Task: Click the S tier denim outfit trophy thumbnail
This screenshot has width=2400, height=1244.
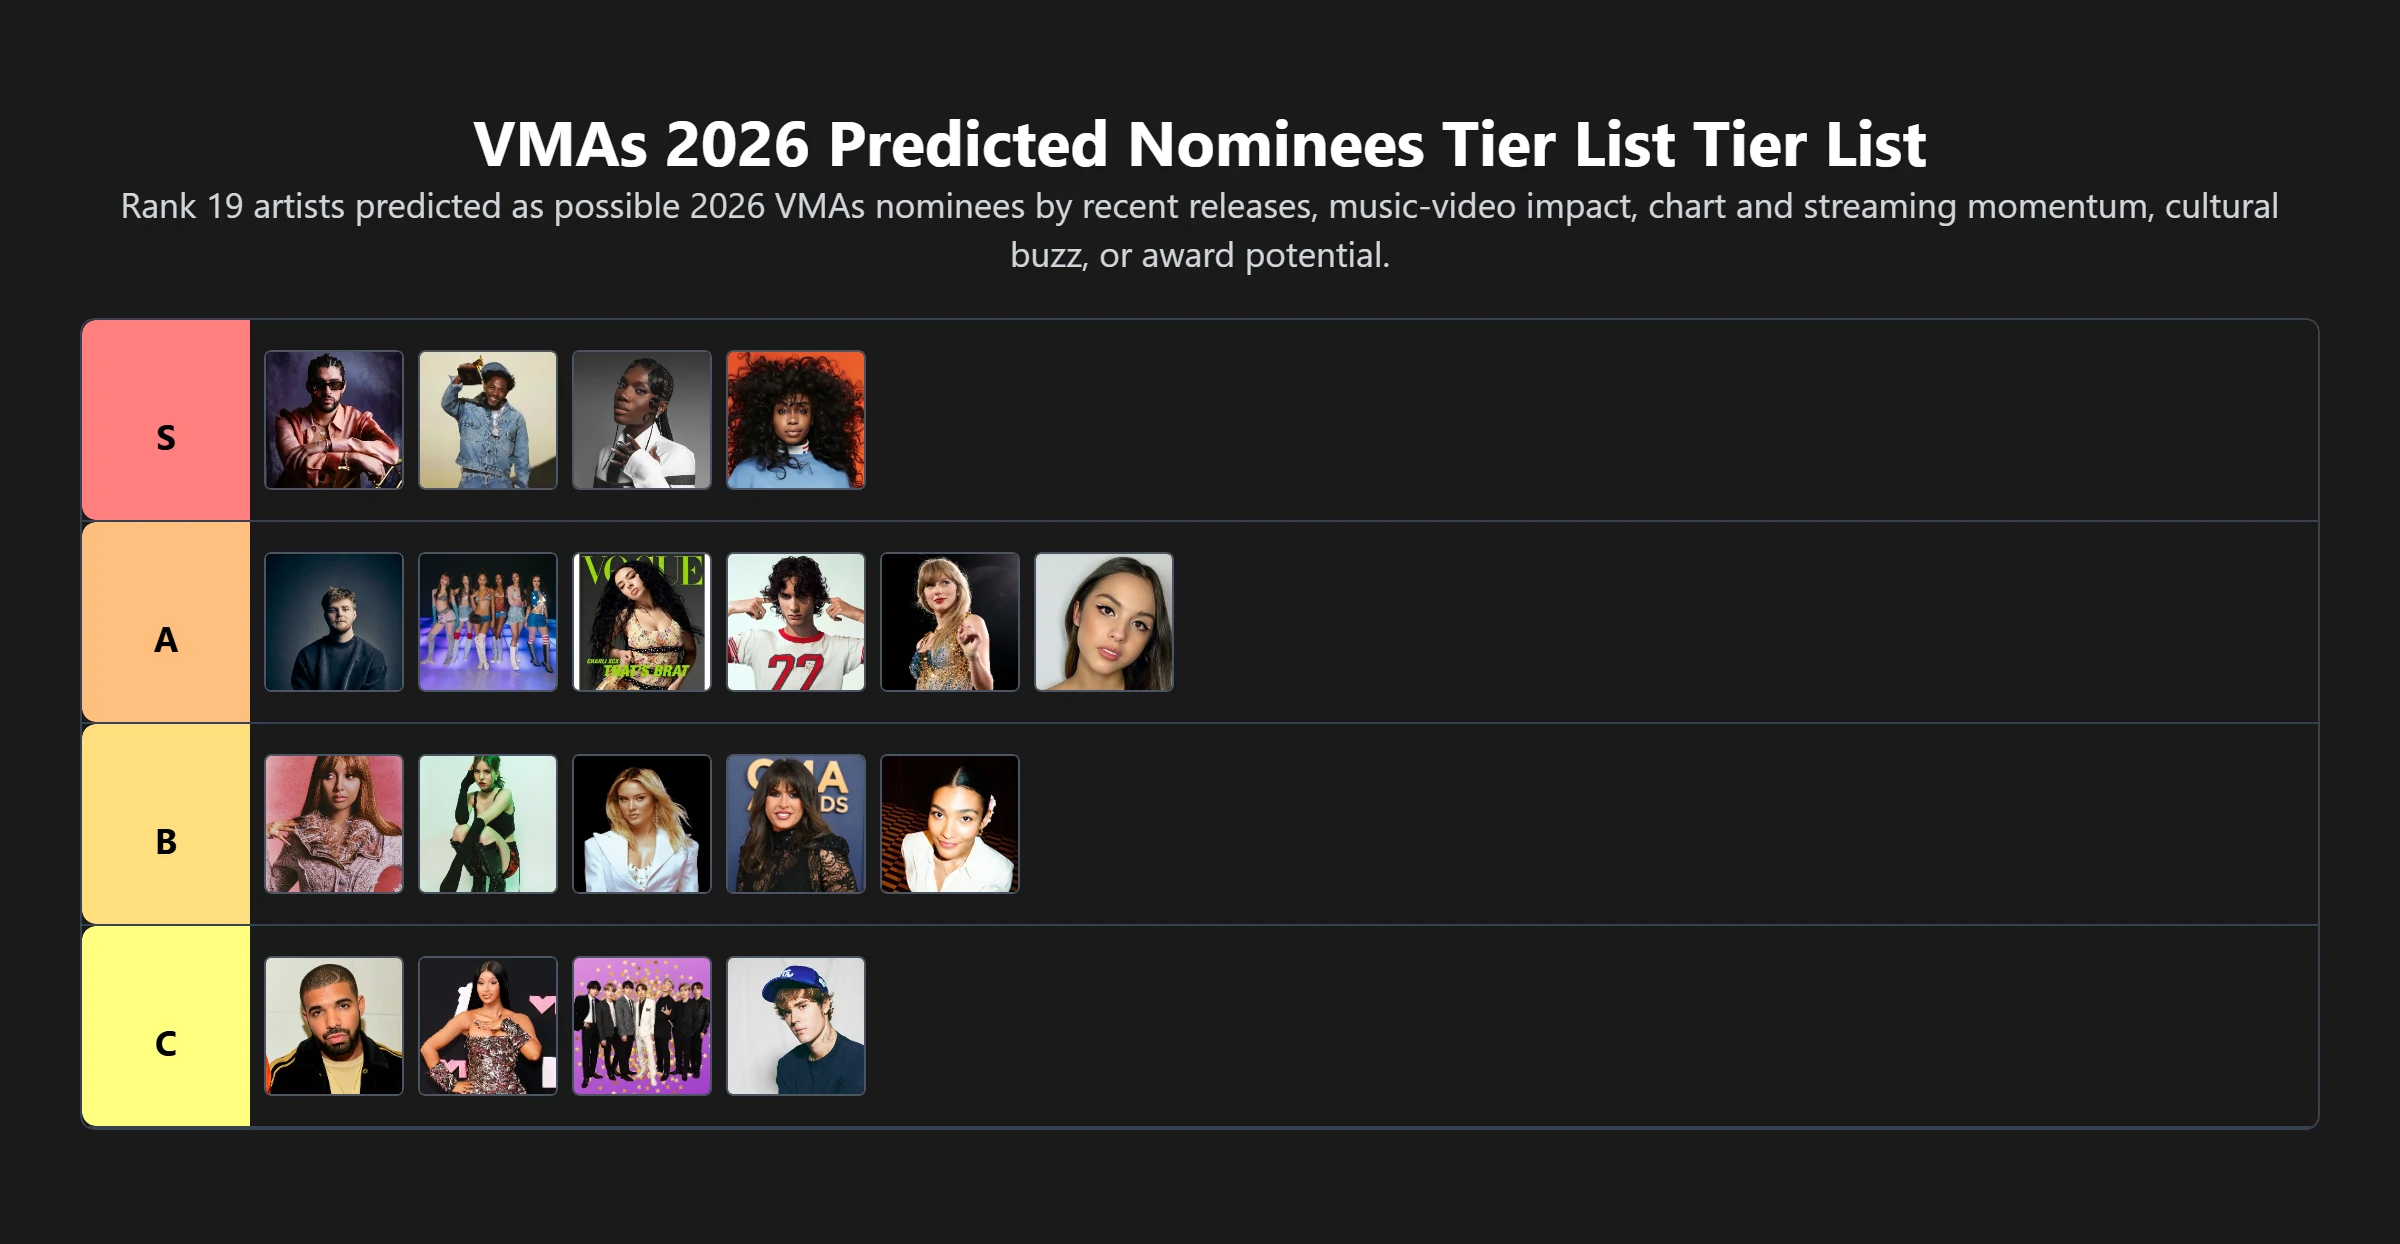Action: point(488,420)
